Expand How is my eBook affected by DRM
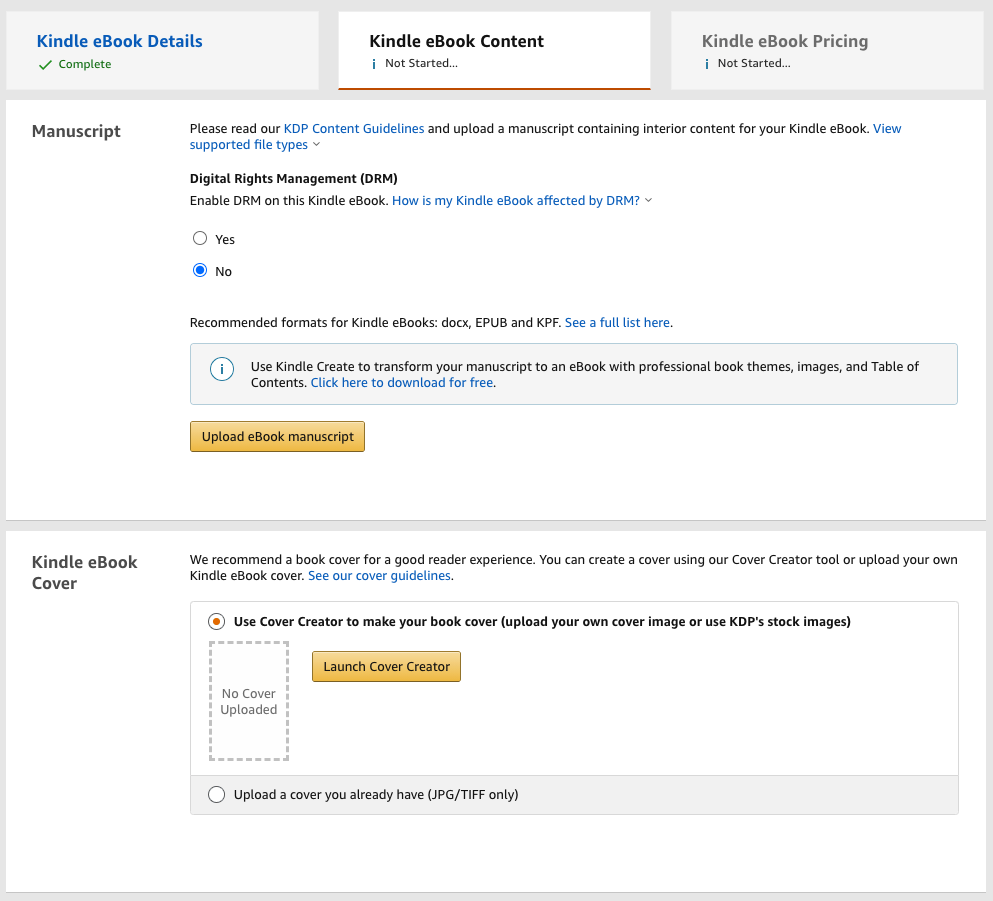Viewport: 993px width, 901px height. pos(648,201)
